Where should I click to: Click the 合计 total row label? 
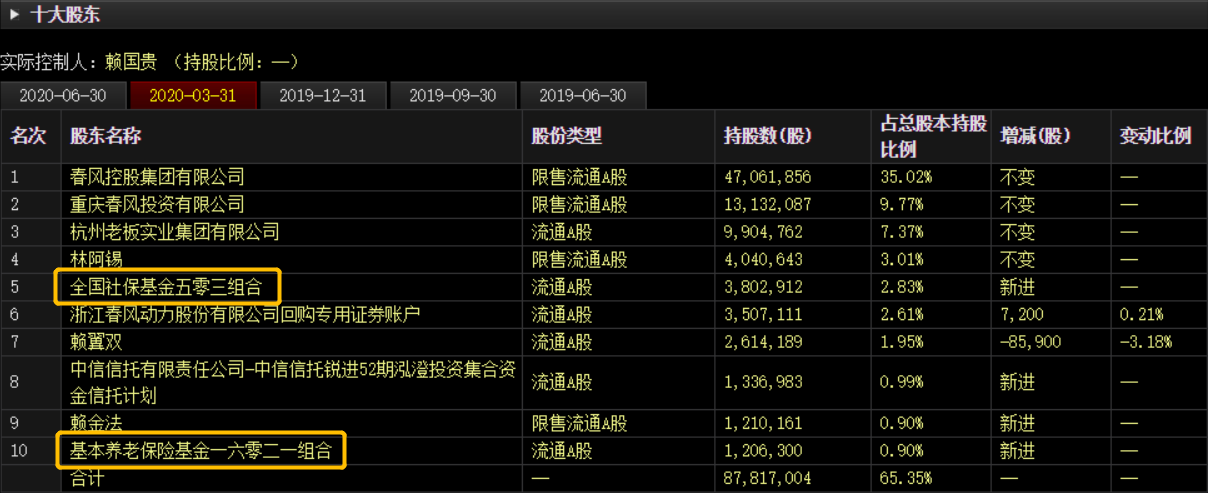click(87, 479)
